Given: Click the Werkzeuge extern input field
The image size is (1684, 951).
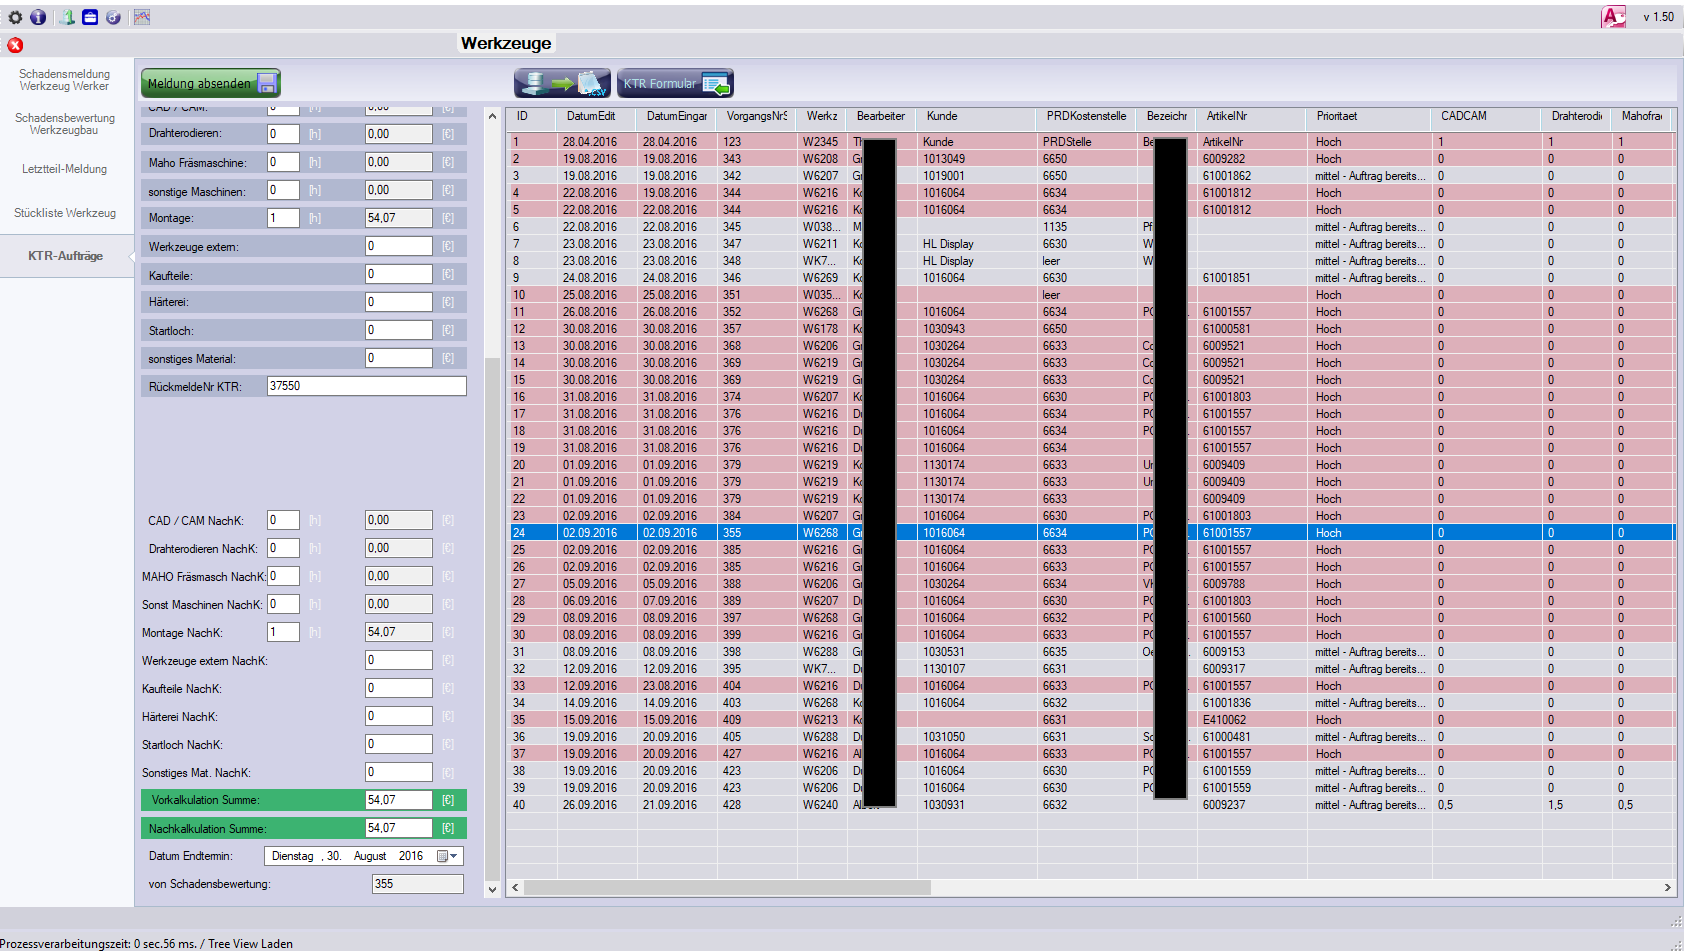Looking at the screenshot, I should (399, 246).
